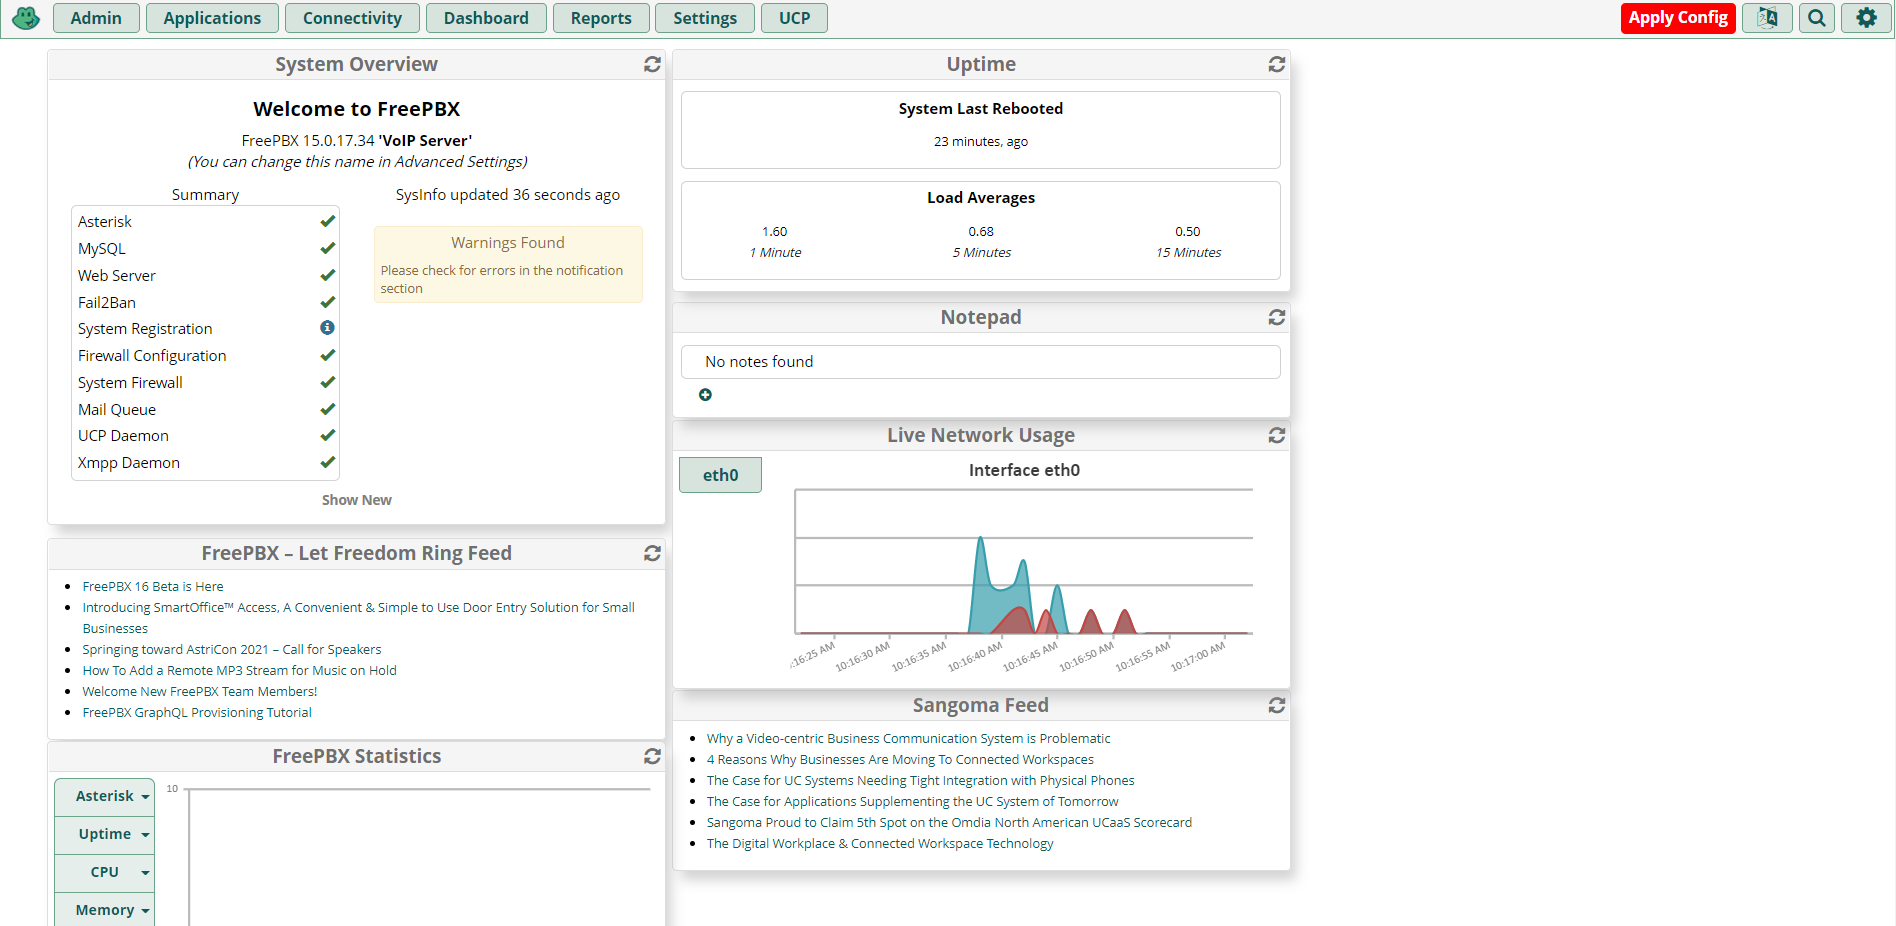This screenshot has width=1896, height=926.
Task: Select the eth0 interface tab
Action: (x=720, y=475)
